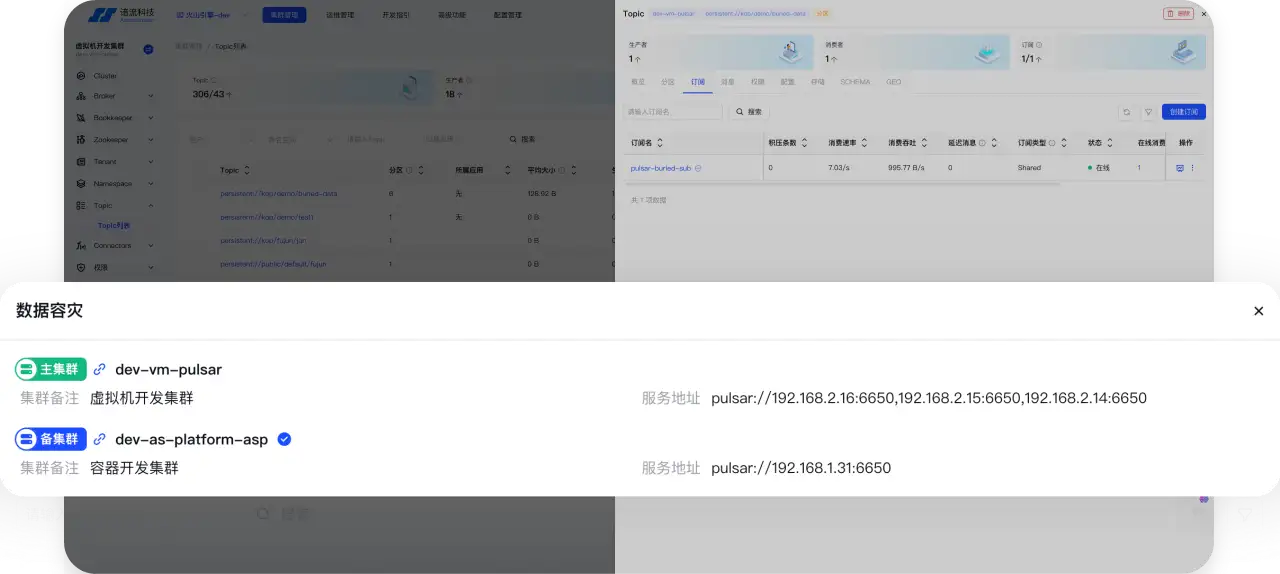
Task: Expand the Zookeeper sidebar section
Action: pos(151,140)
